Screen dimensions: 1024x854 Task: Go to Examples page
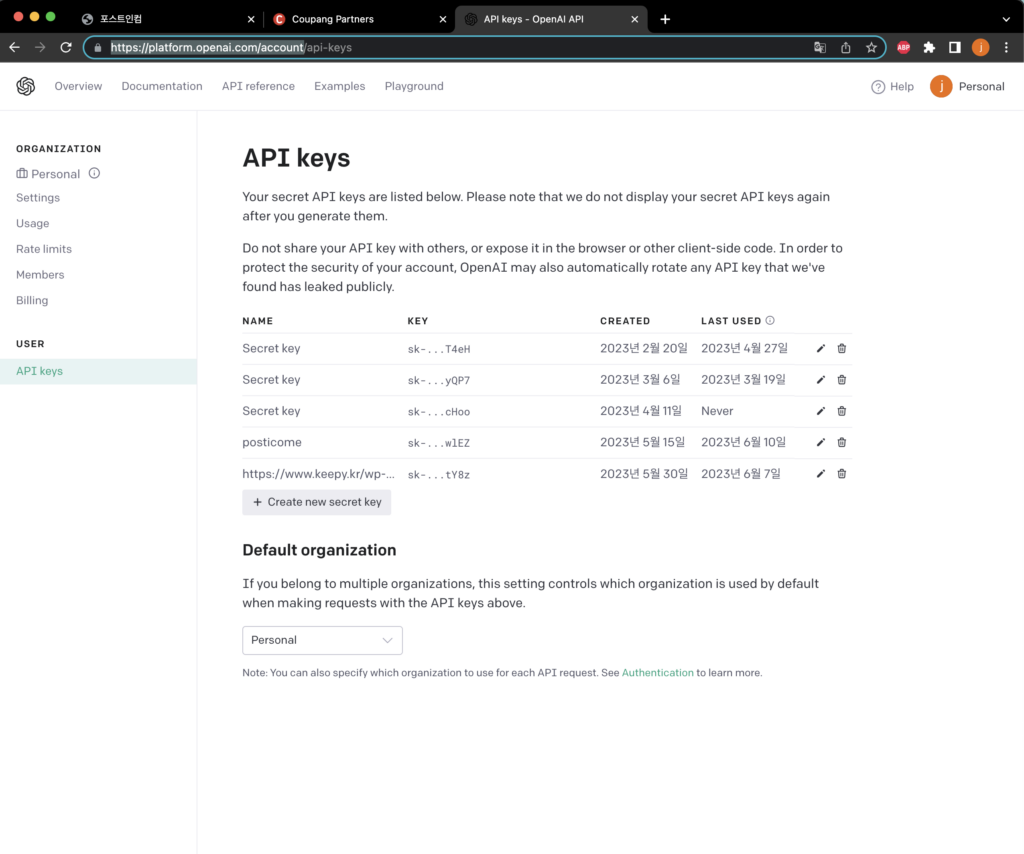[340, 86]
